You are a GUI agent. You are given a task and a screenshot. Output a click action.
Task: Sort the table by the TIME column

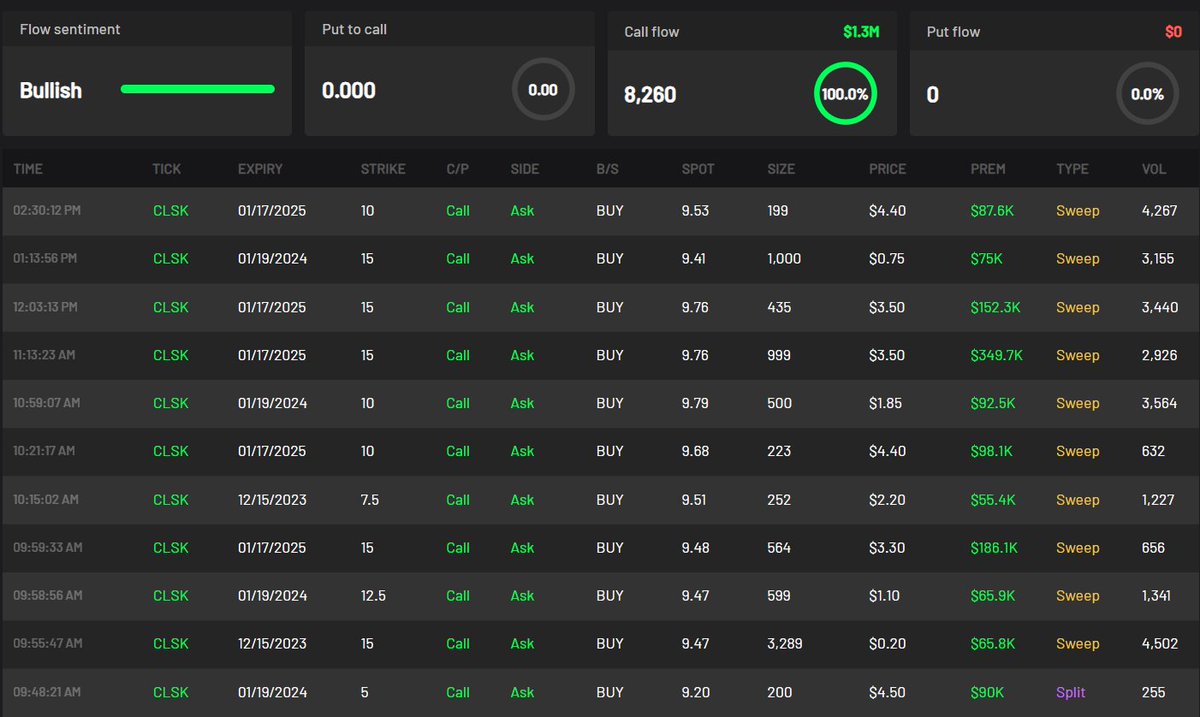click(x=28, y=168)
